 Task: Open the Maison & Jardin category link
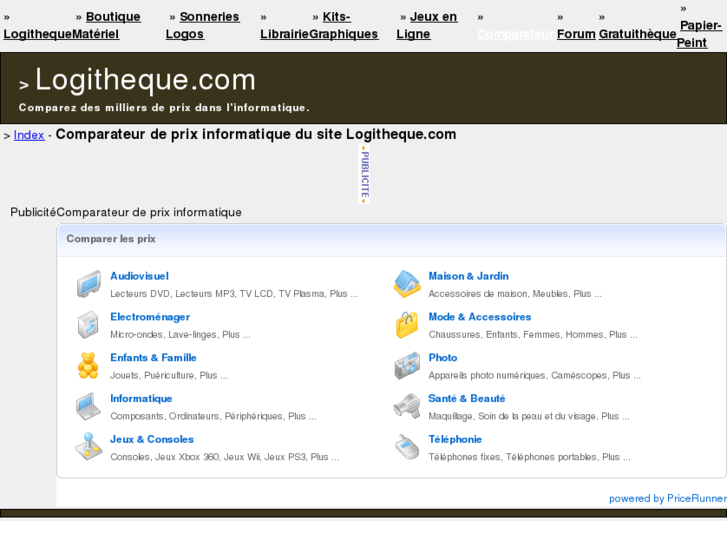pyautogui.click(x=468, y=276)
